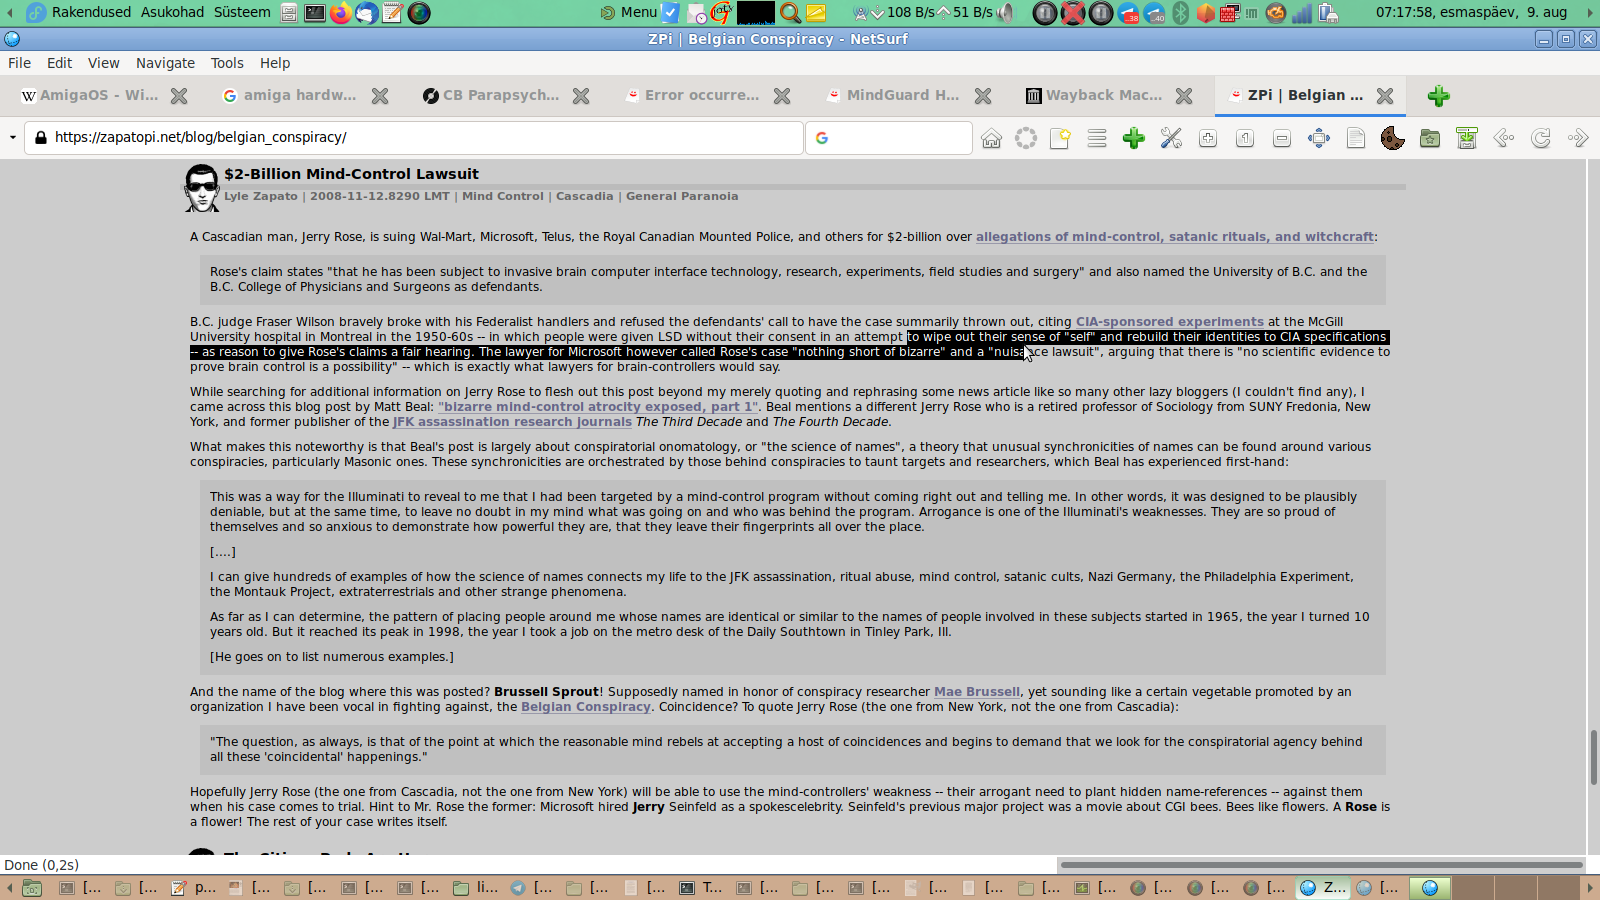Bookmark this page with the star note icon
The height and width of the screenshot is (900, 1600).
coord(1060,138)
